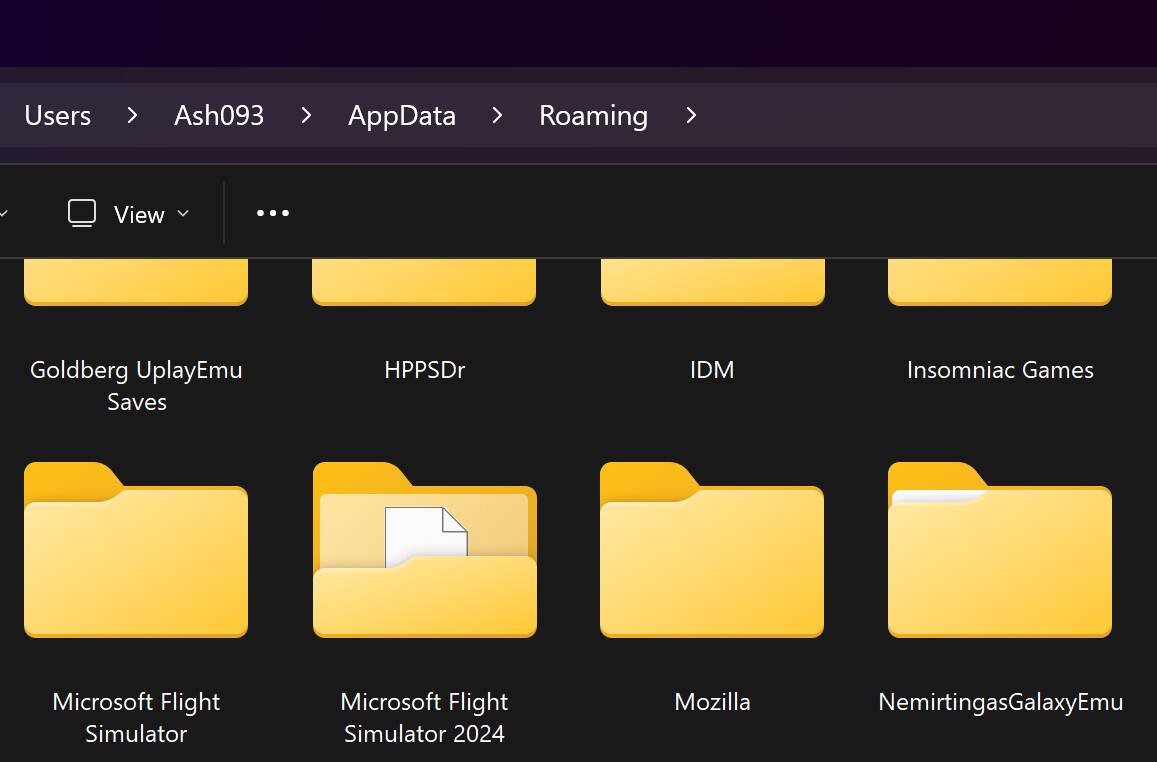
Task: Click the layout icon beside the View label
Action: coord(81,213)
